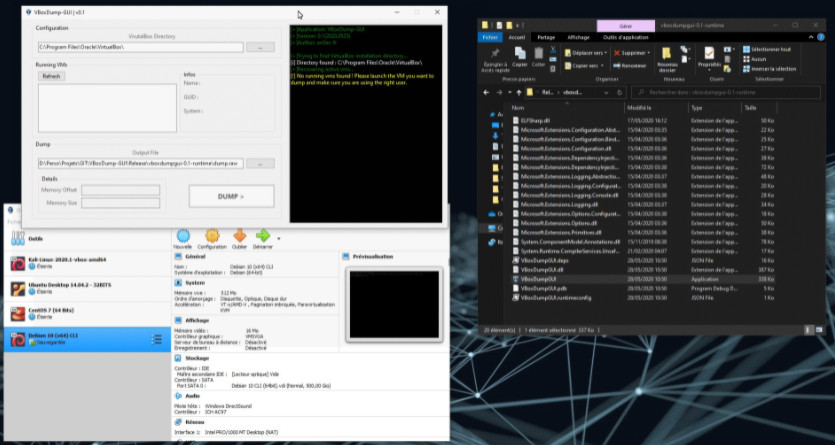The width and height of the screenshot is (835, 445).
Task: Select Kali-Linux-2020.1-vbox-amd64 VM
Action: (87, 262)
